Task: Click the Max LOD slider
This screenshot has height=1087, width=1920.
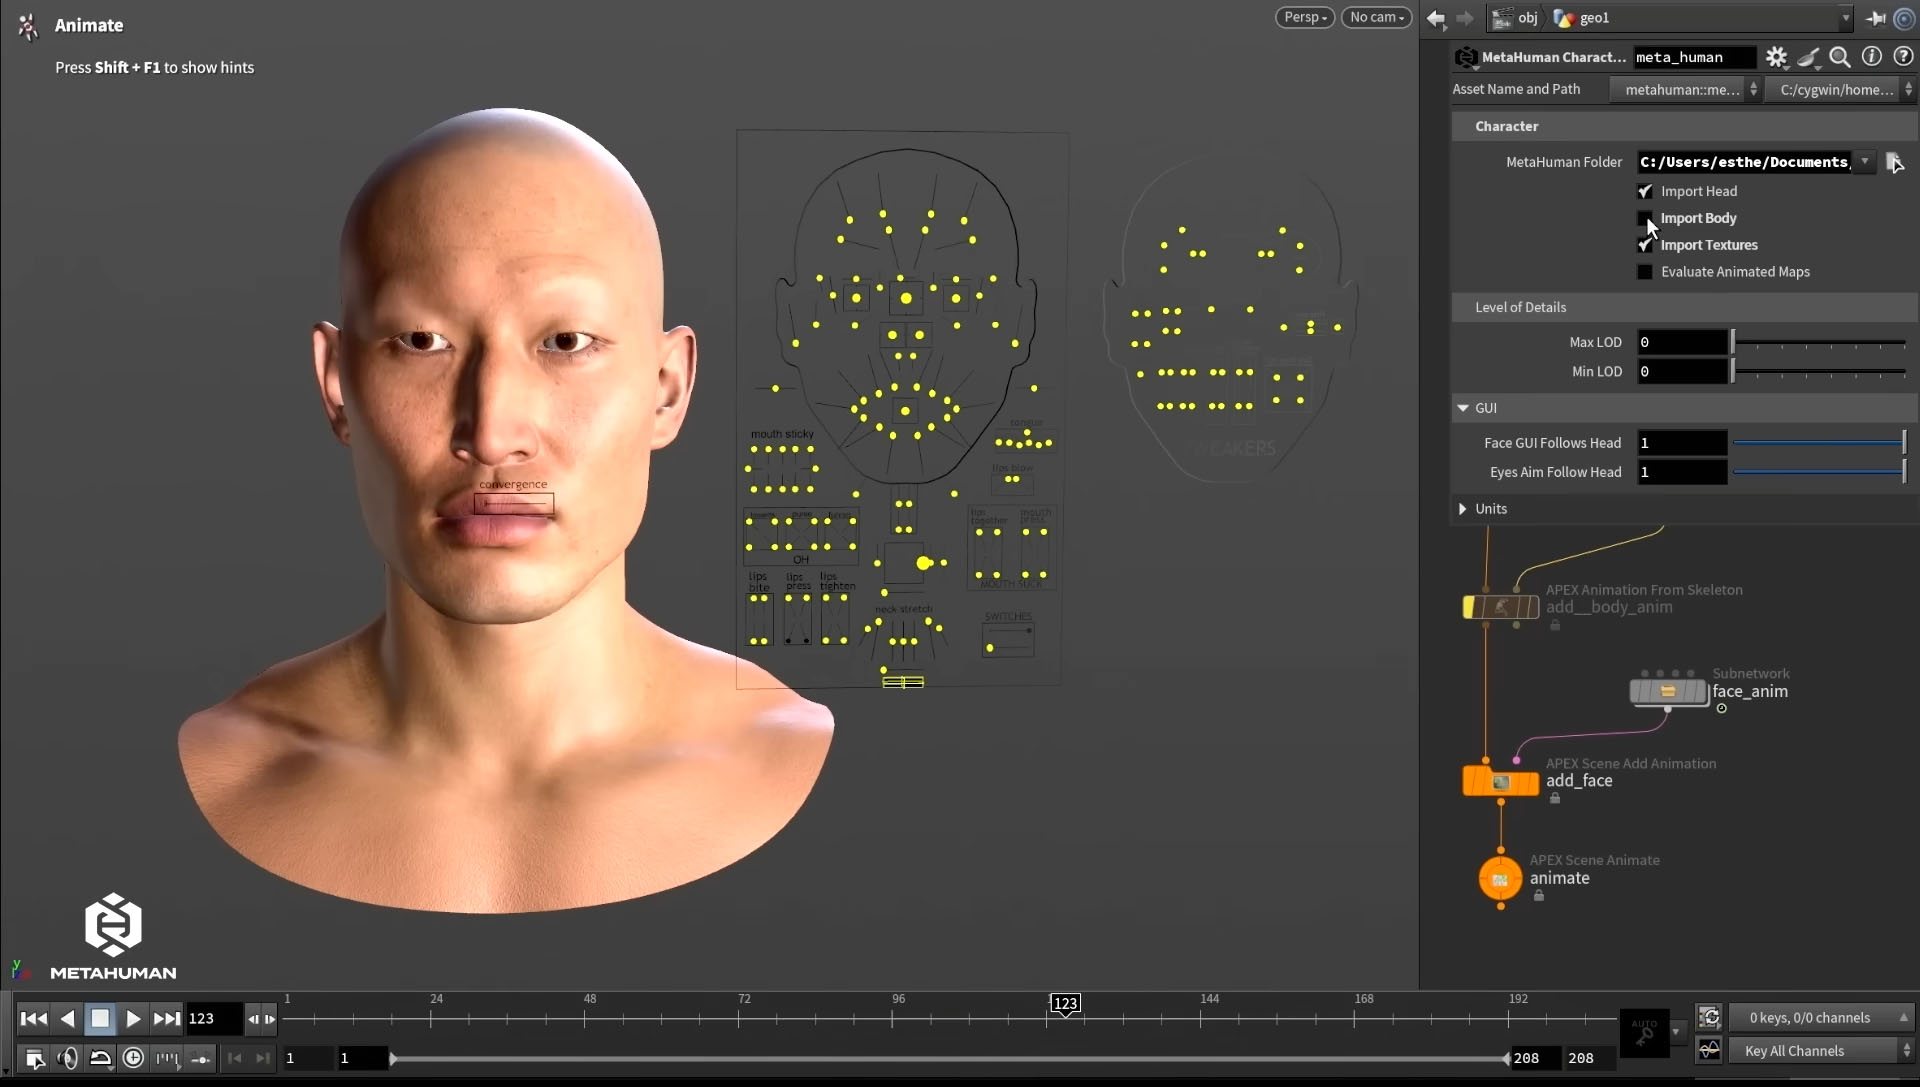Action: pyautogui.click(x=1819, y=342)
